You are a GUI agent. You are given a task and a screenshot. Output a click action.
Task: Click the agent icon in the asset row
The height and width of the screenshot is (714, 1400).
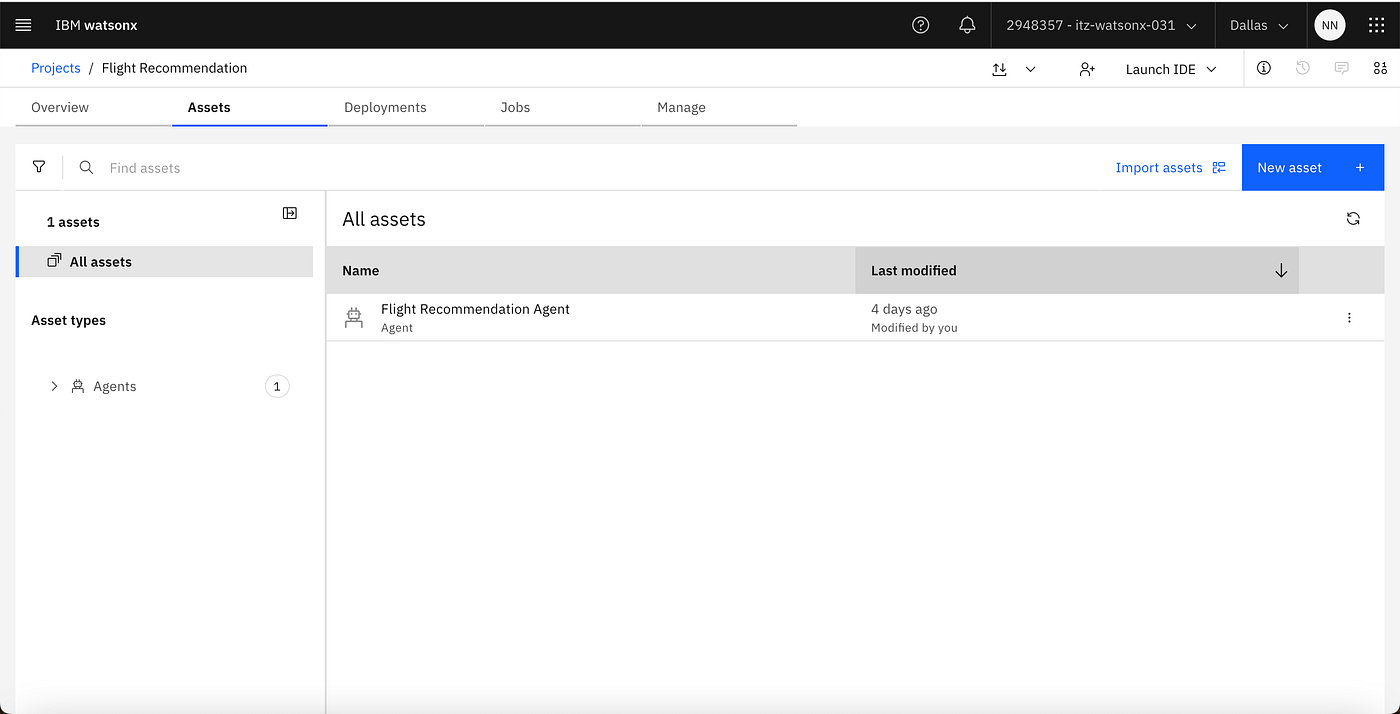[x=353, y=318]
